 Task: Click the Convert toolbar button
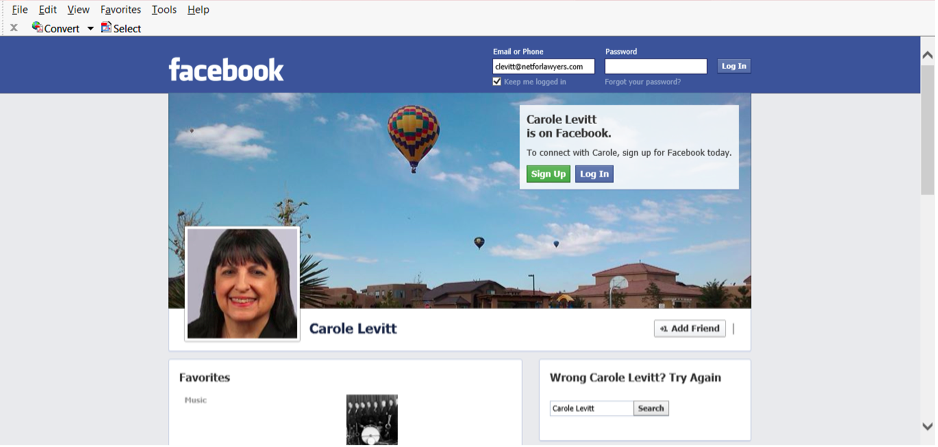(x=56, y=28)
